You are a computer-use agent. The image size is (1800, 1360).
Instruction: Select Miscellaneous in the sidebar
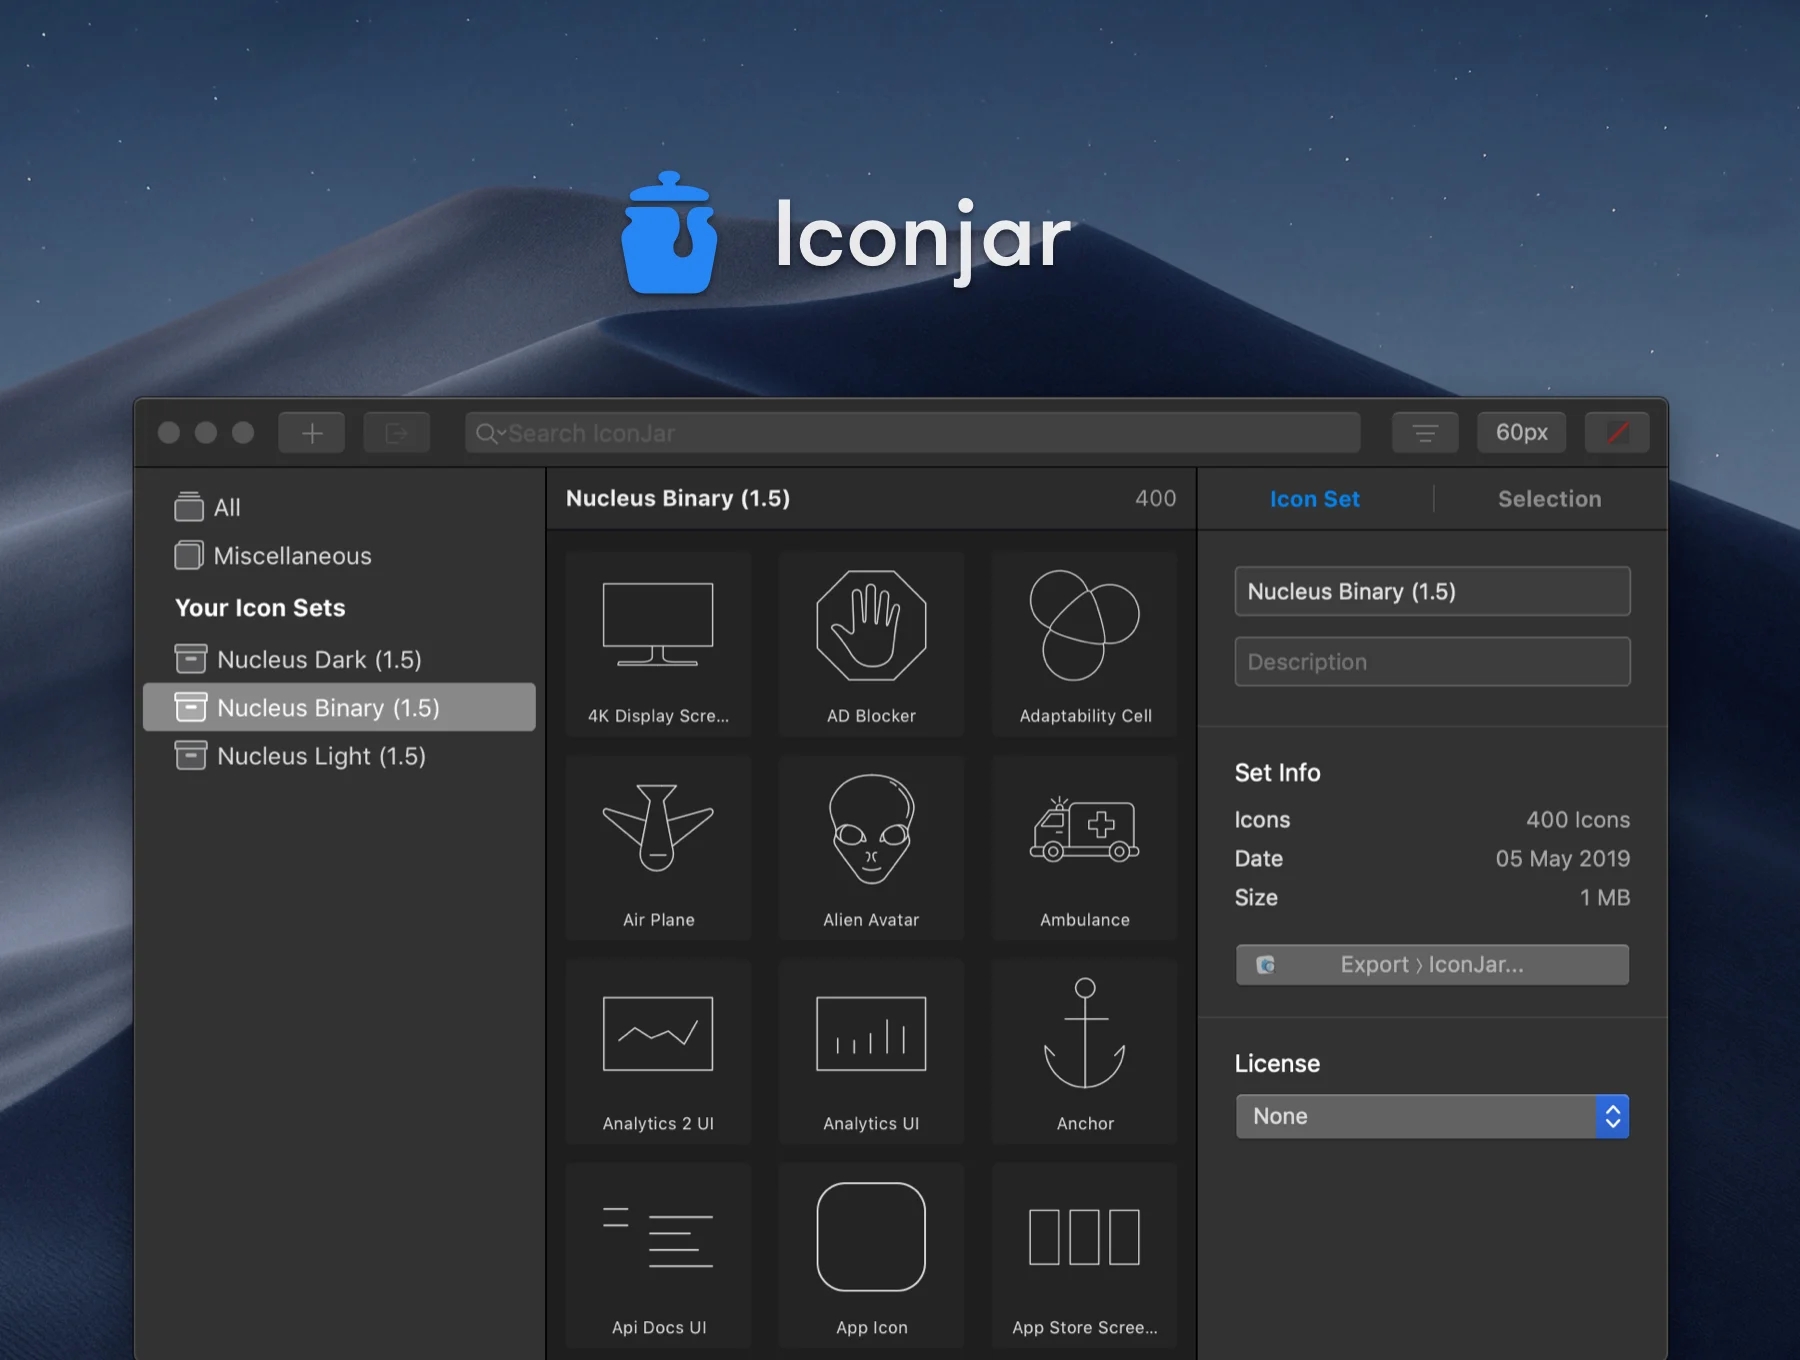pos(340,556)
